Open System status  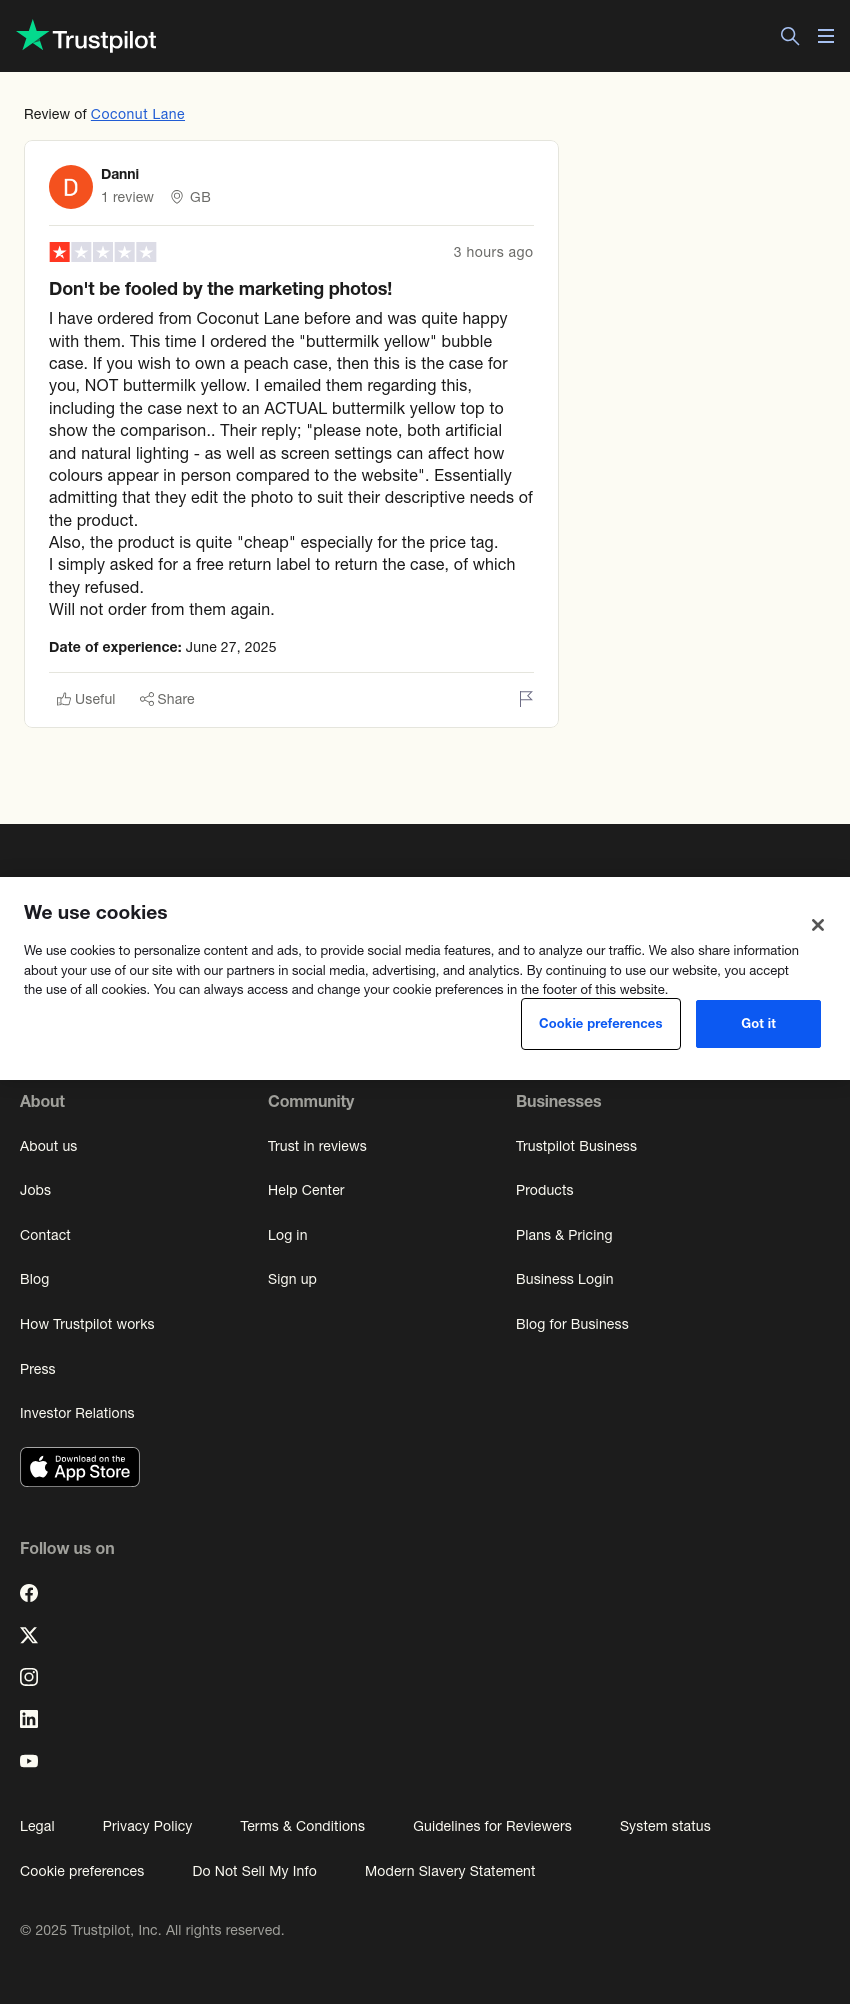click(665, 1826)
